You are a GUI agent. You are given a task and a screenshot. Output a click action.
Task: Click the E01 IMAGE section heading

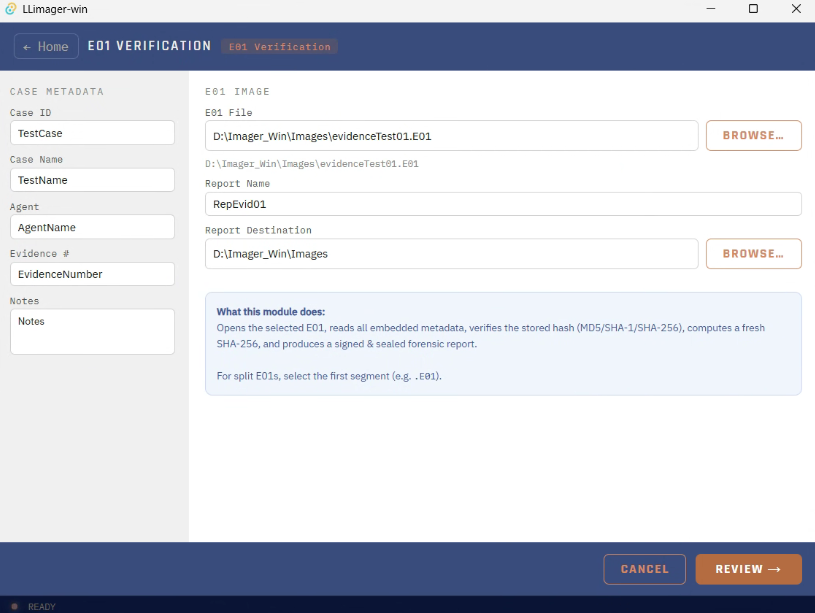237,92
